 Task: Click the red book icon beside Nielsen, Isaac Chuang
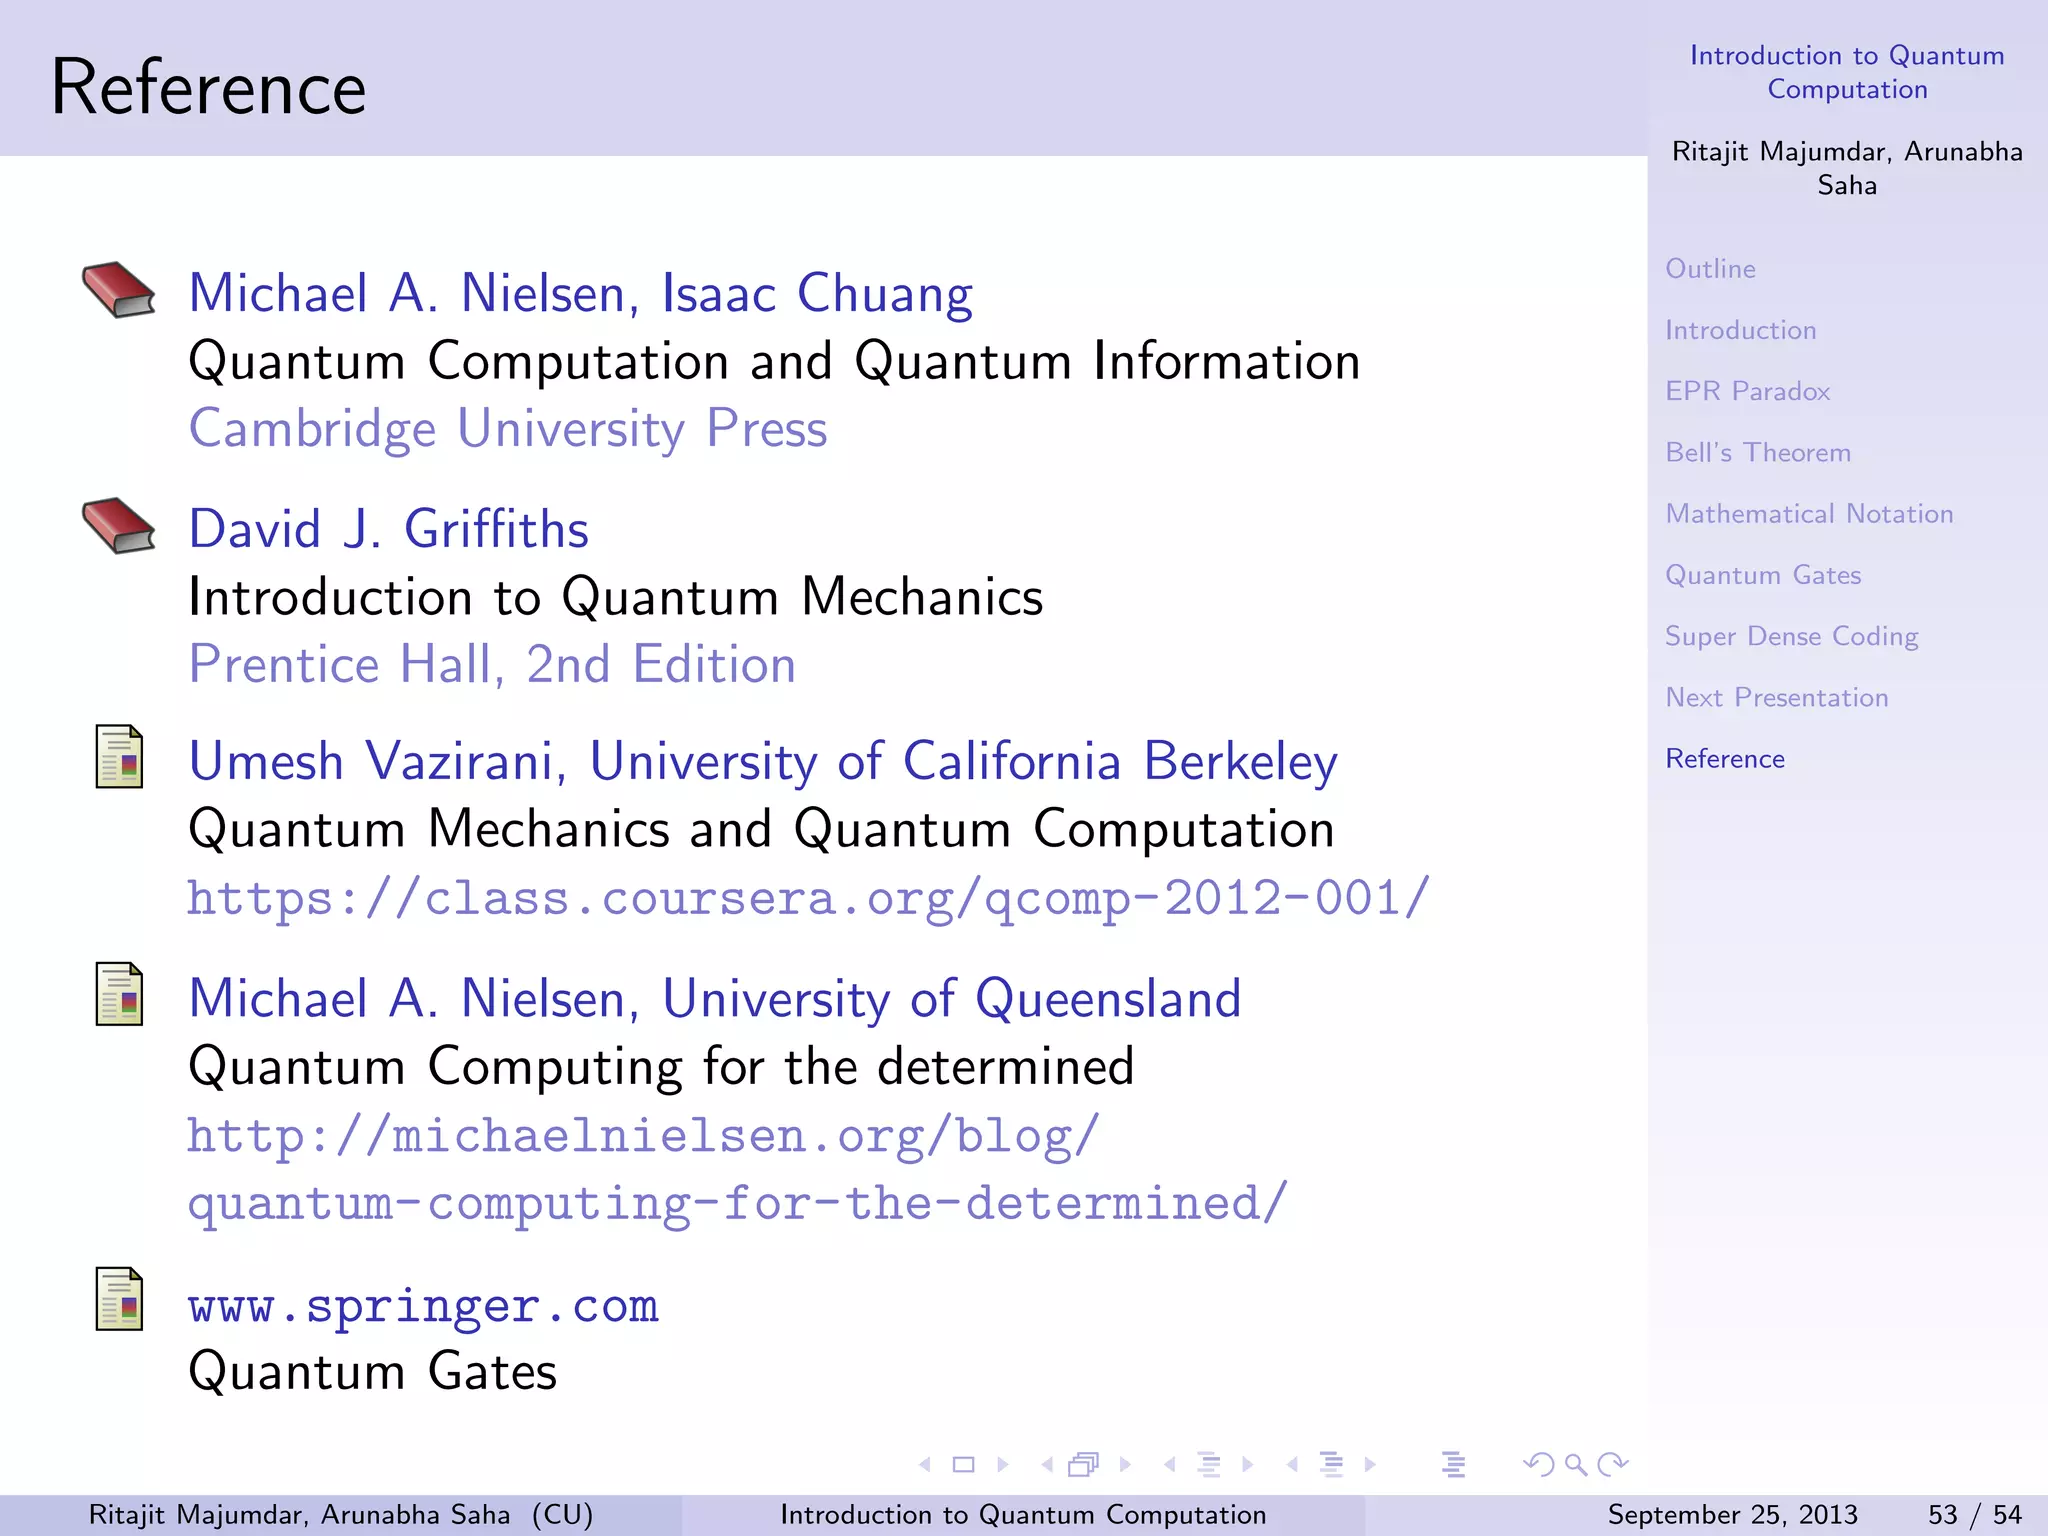119,290
